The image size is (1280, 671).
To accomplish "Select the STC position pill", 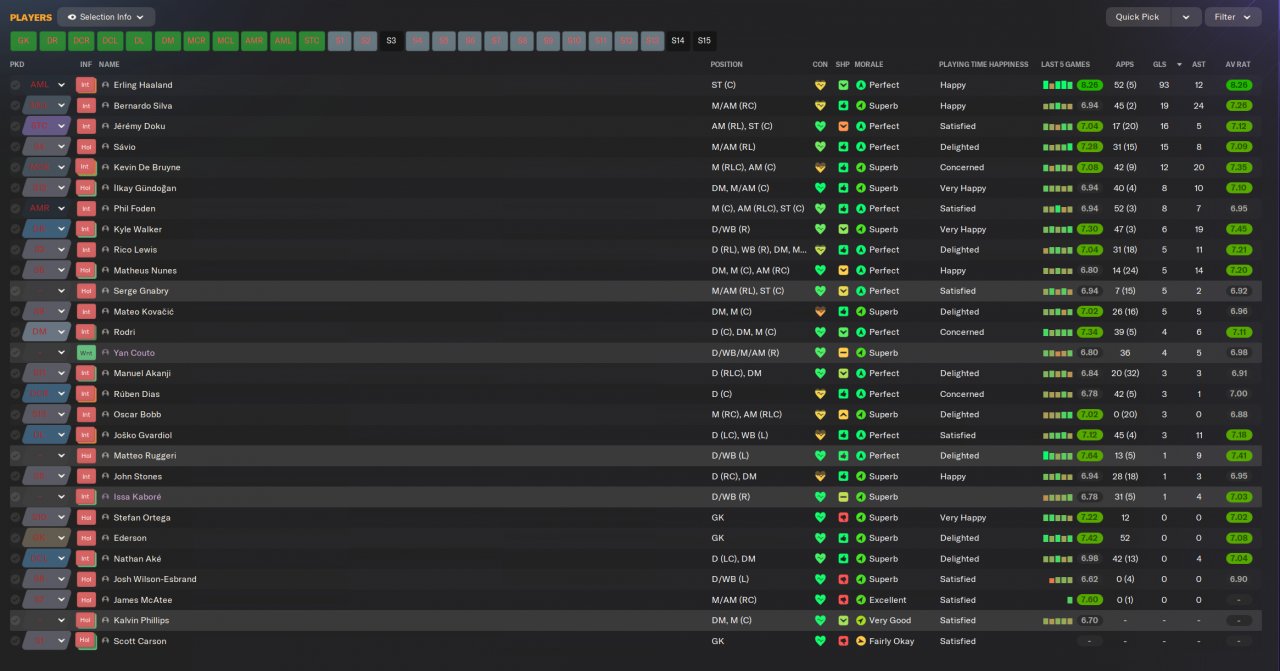I will 312,41.
